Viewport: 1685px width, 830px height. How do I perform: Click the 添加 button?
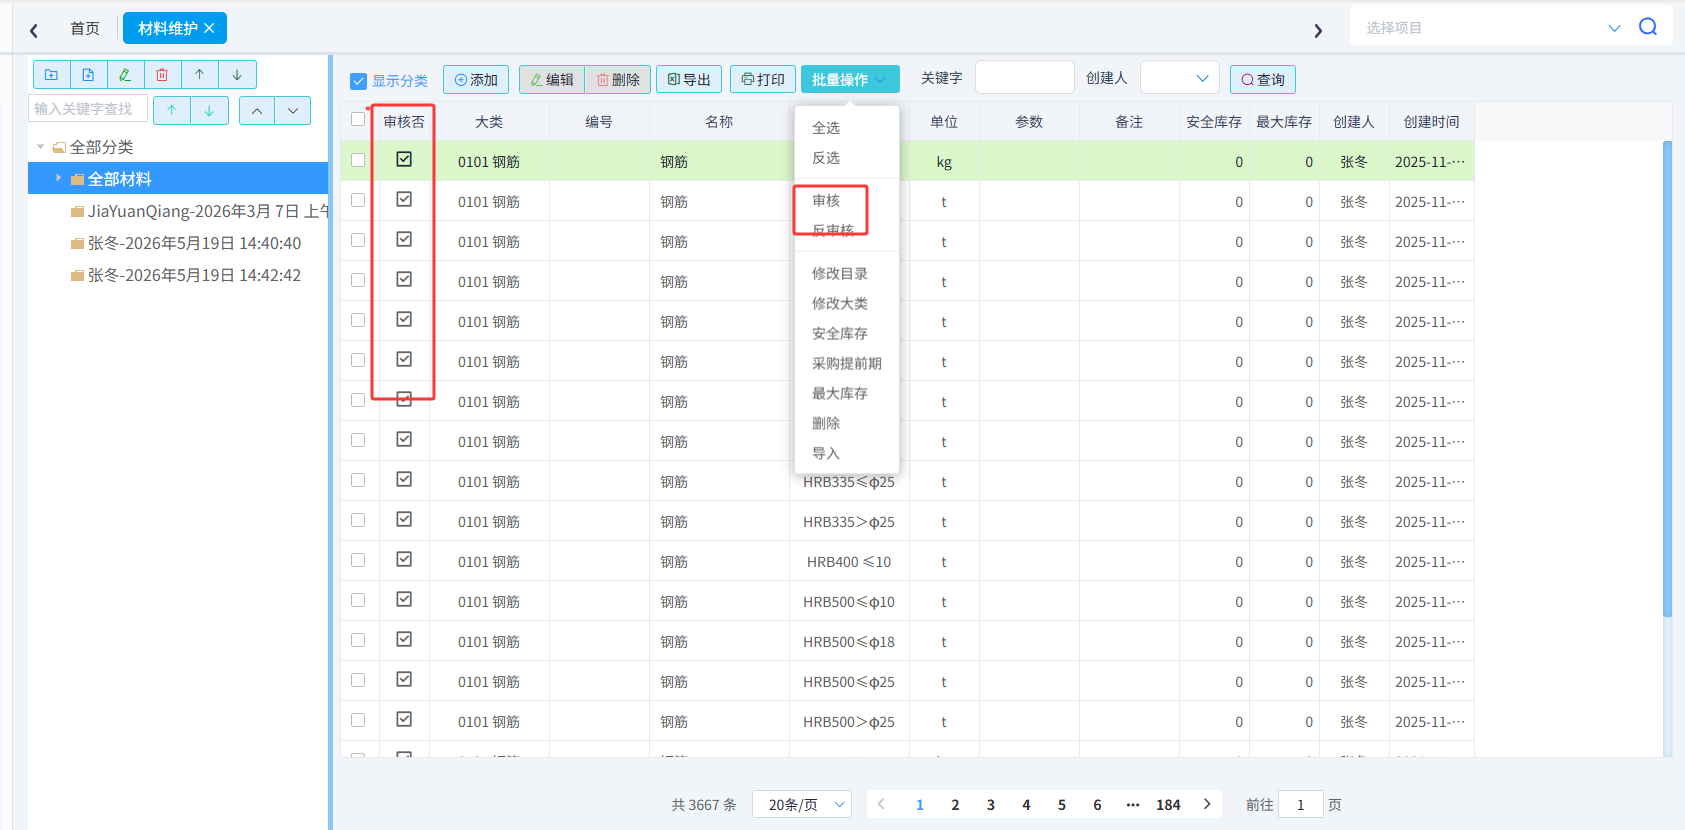pyautogui.click(x=476, y=79)
